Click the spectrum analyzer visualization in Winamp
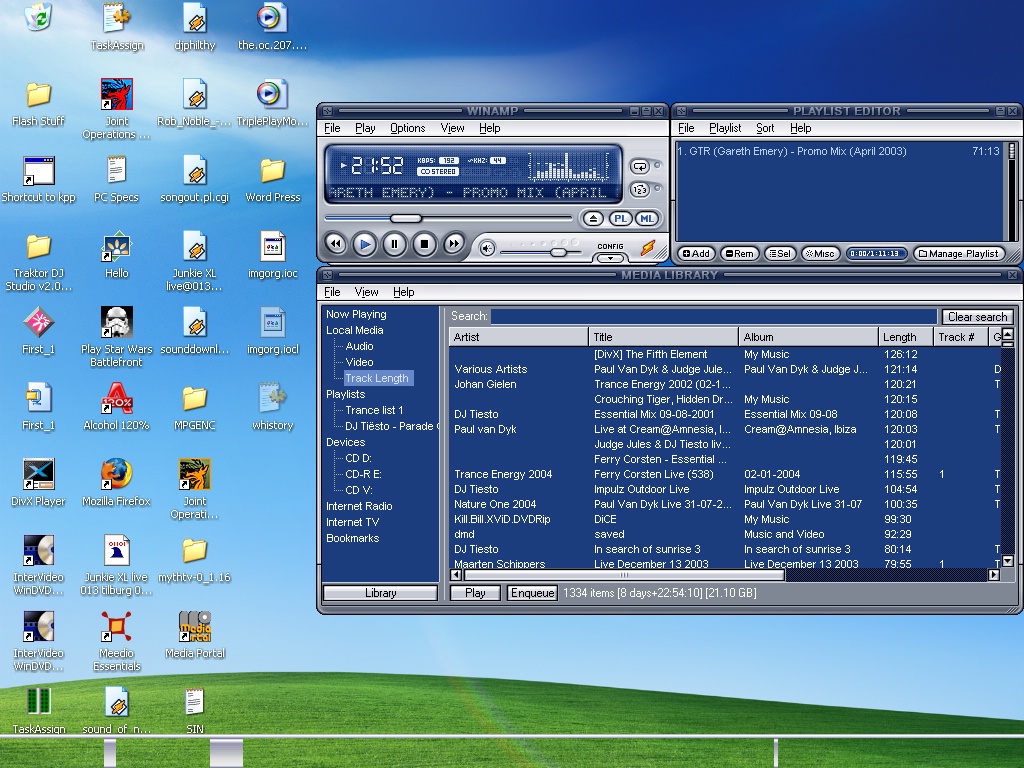1024x768 pixels. coord(567,166)
